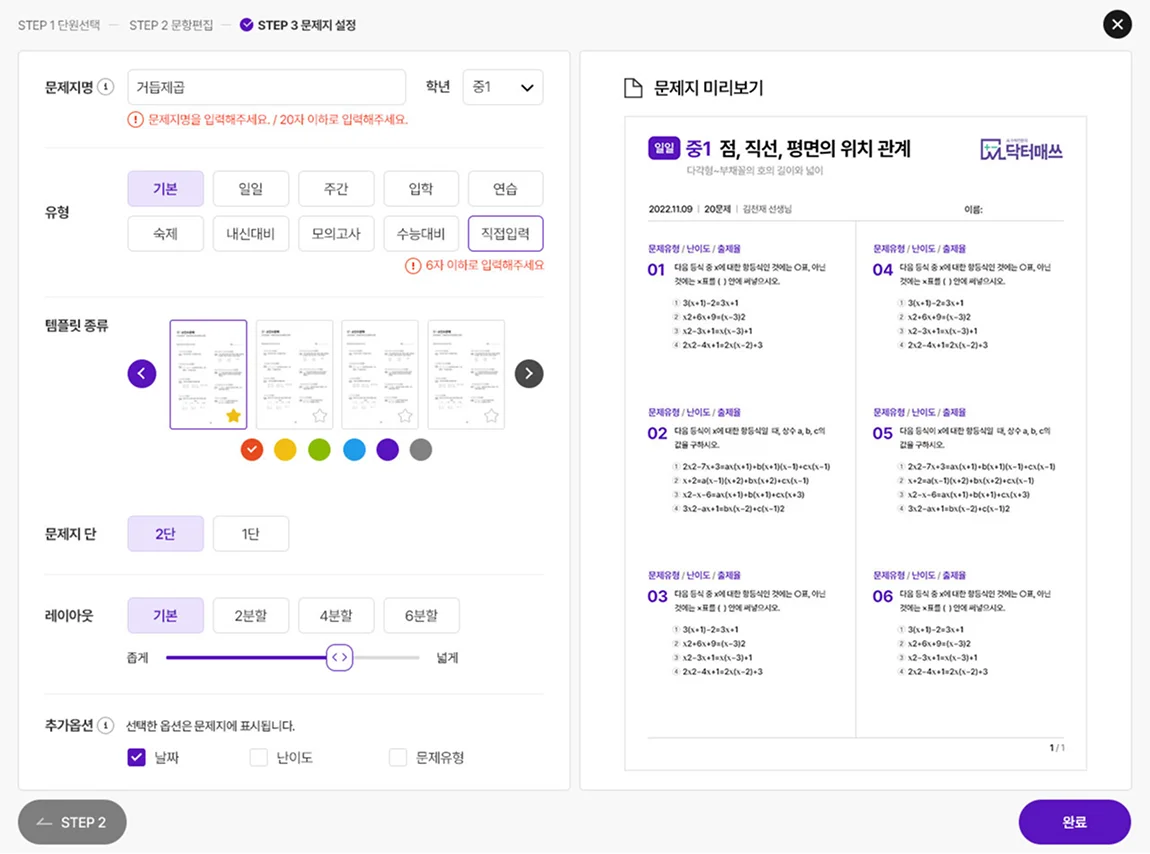Screen dimensions: 1150x854
Task: Select the 1단 column option
Action: point(251,533)
